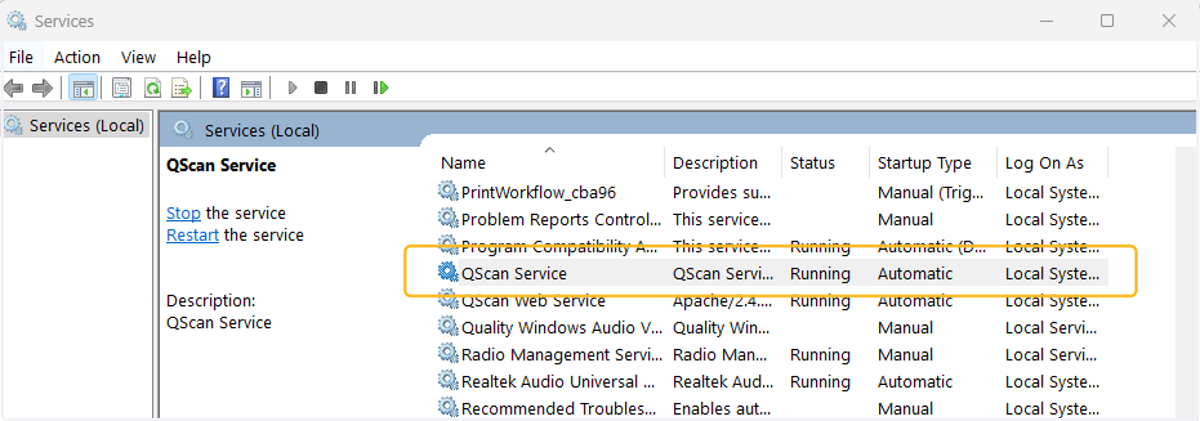Click the Start Service play icon
The image size is (1200, 421).
(x=293, y=88)
